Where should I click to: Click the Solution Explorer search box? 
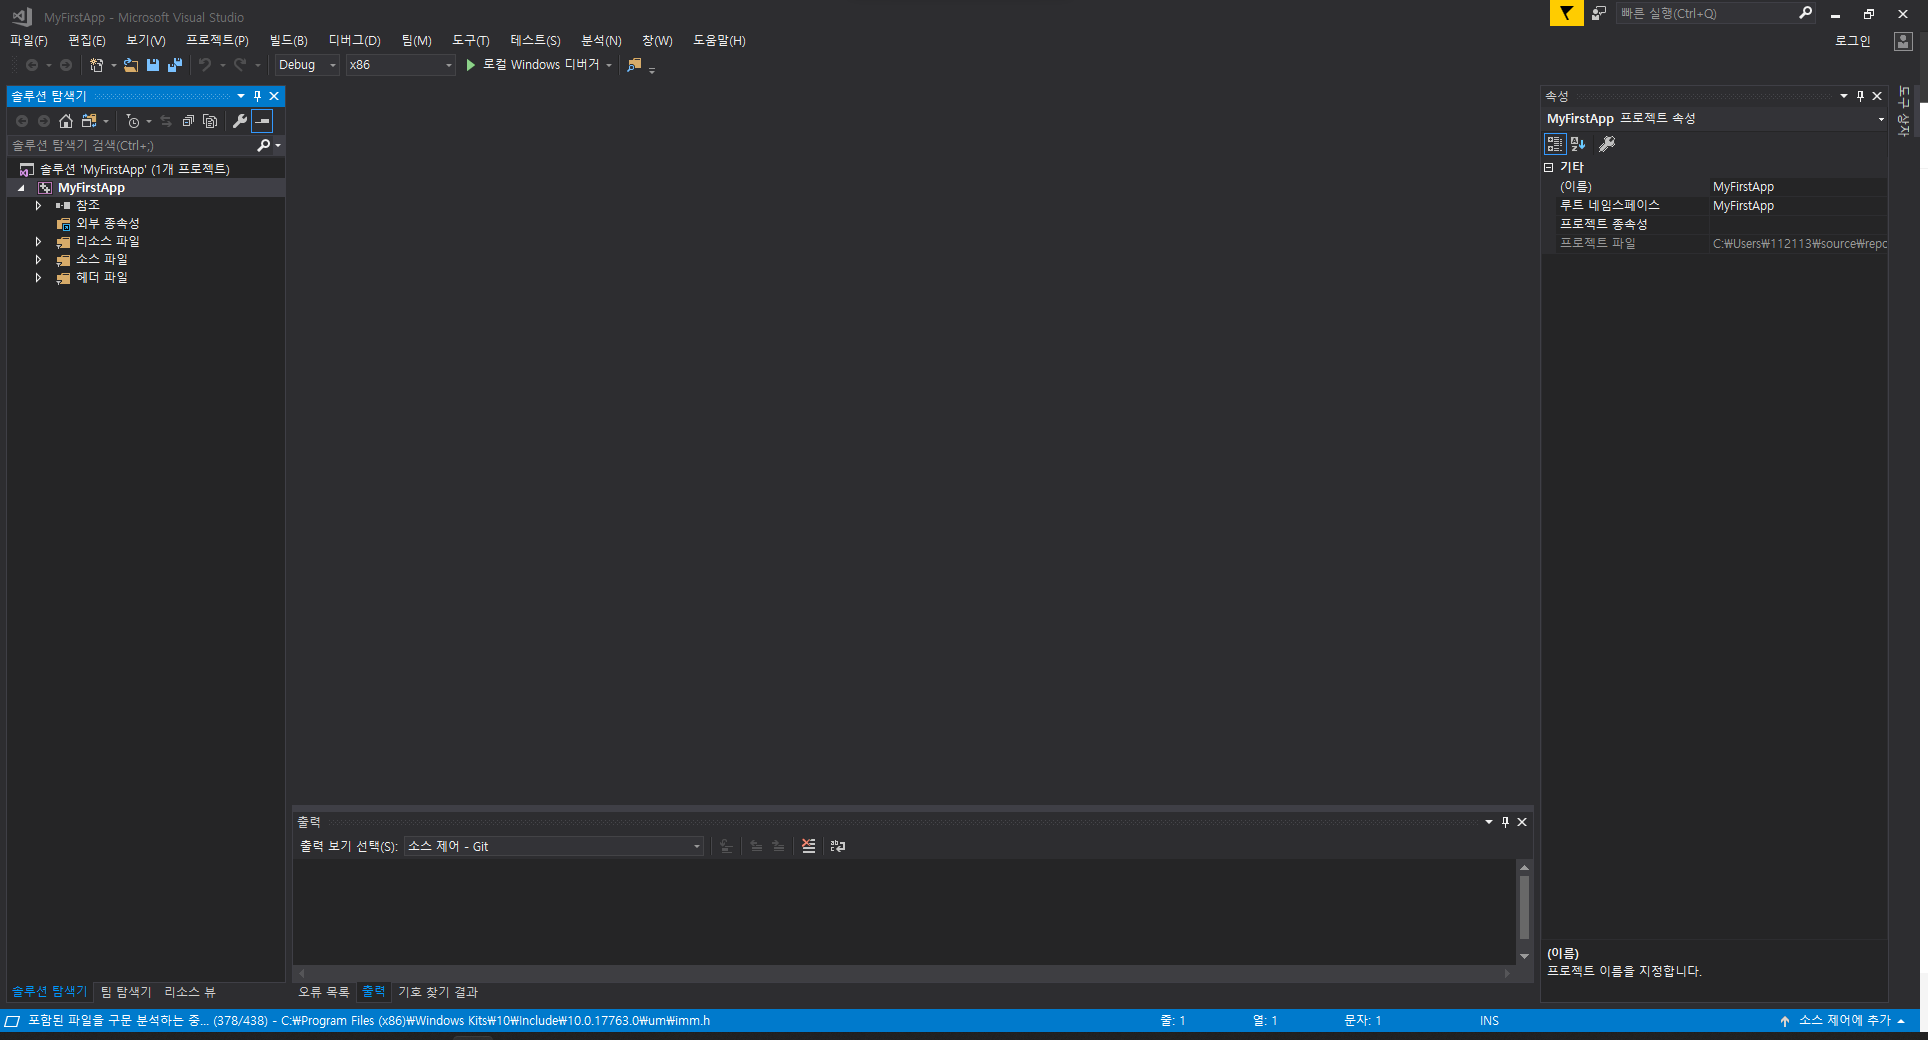132,146
